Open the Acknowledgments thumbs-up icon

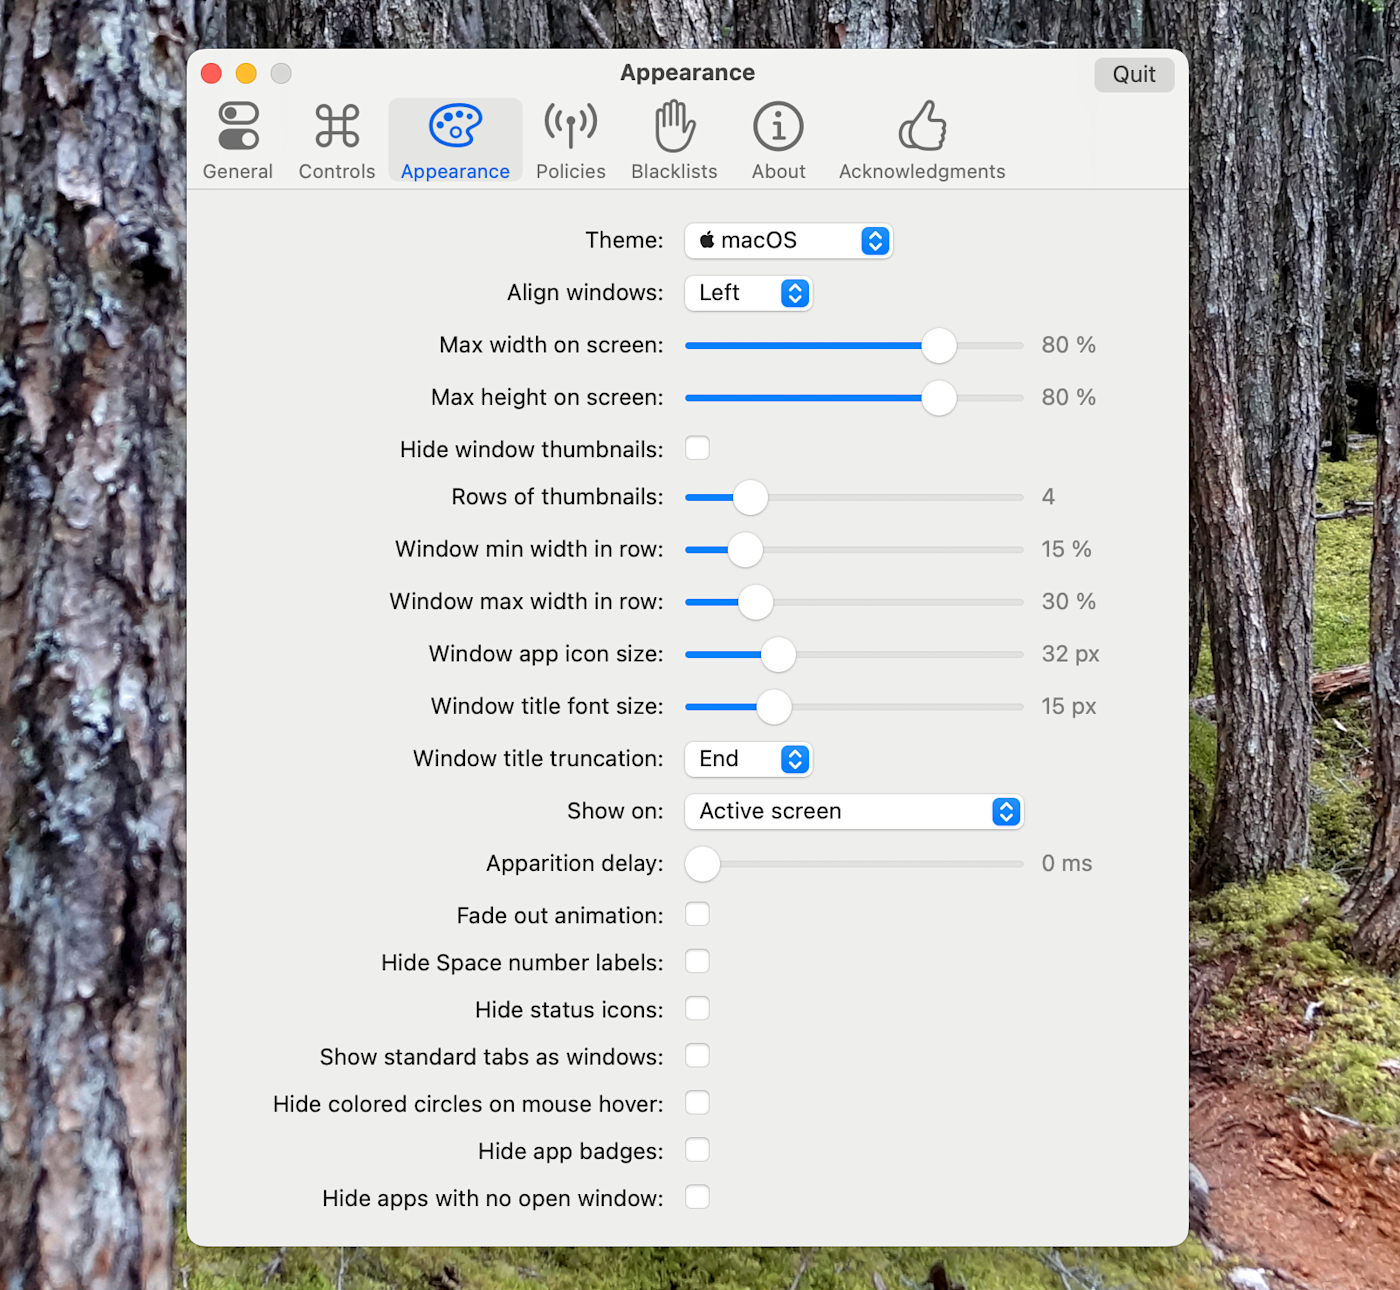pos(922,126)
